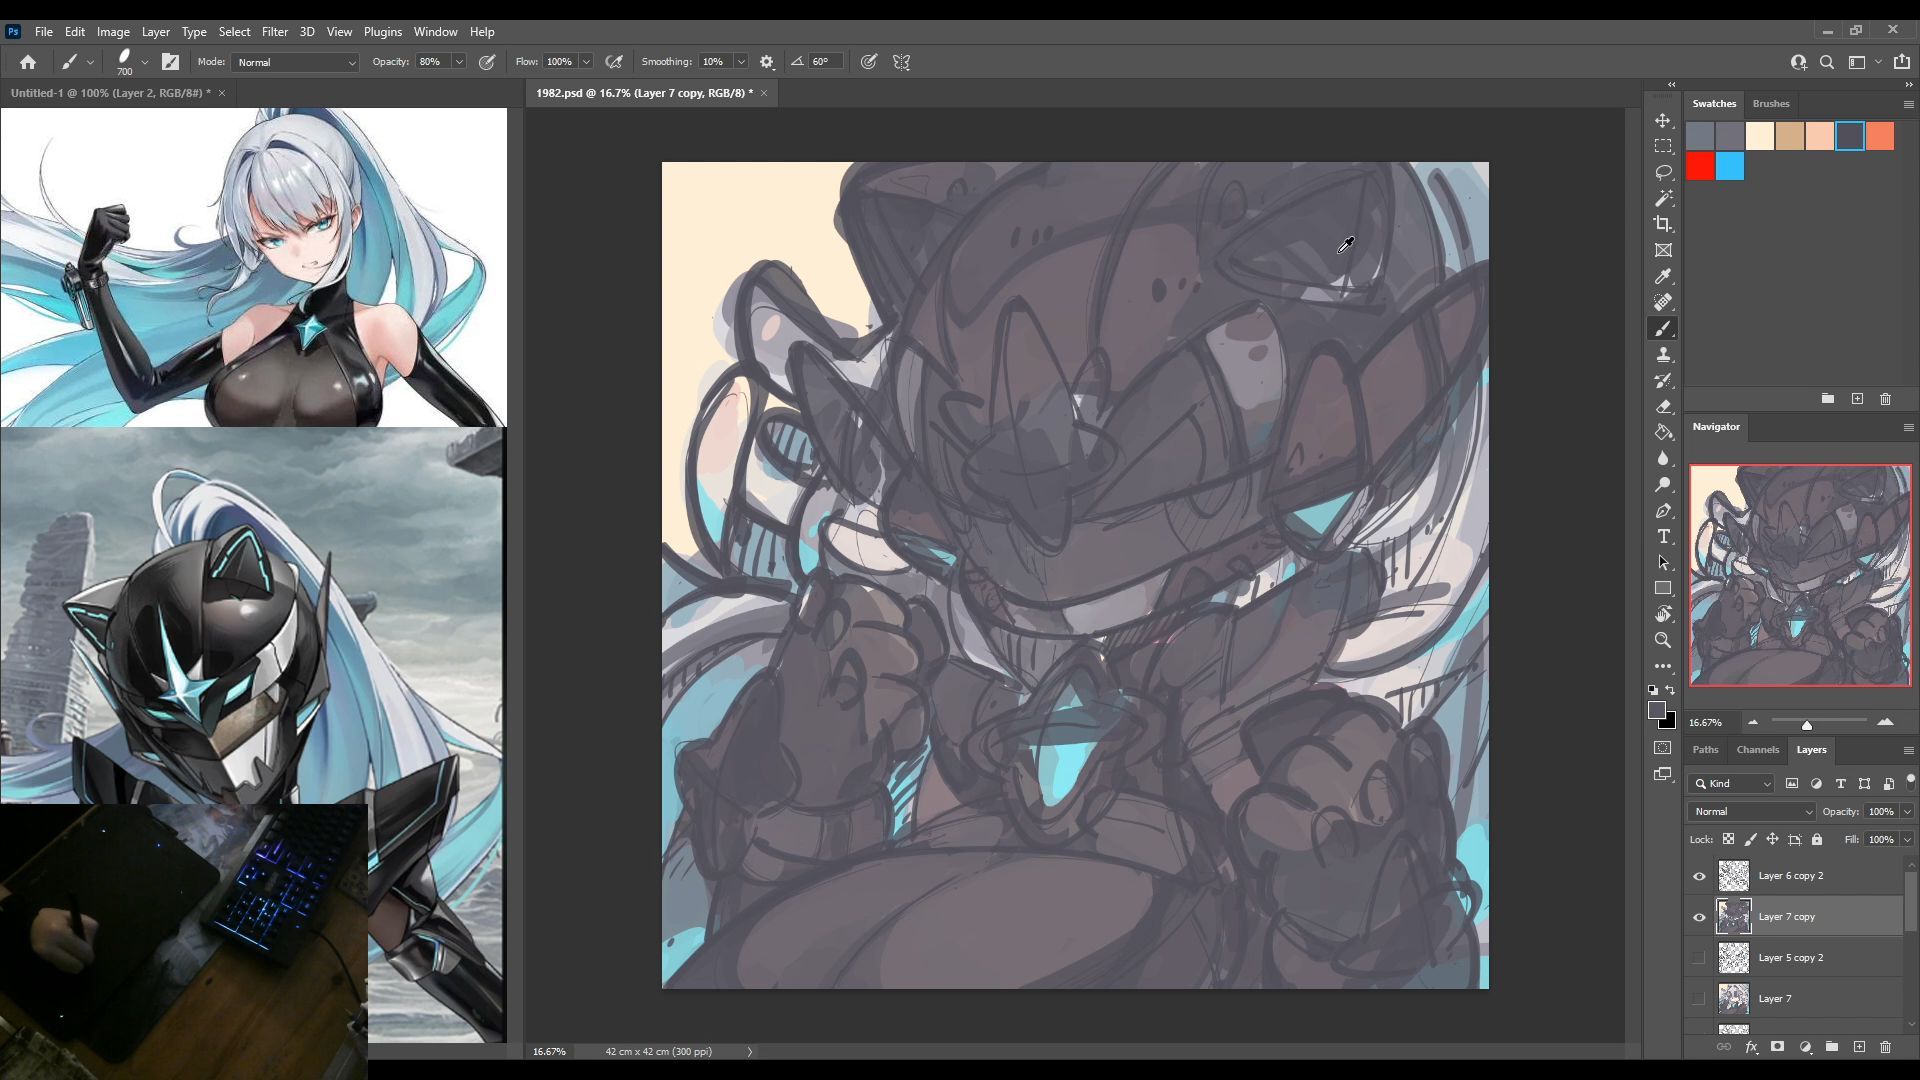Select the Rectangular Marquee tool
Image resolution: width=1920 pixels, height=1080 pixels.
click(1663, 146)
